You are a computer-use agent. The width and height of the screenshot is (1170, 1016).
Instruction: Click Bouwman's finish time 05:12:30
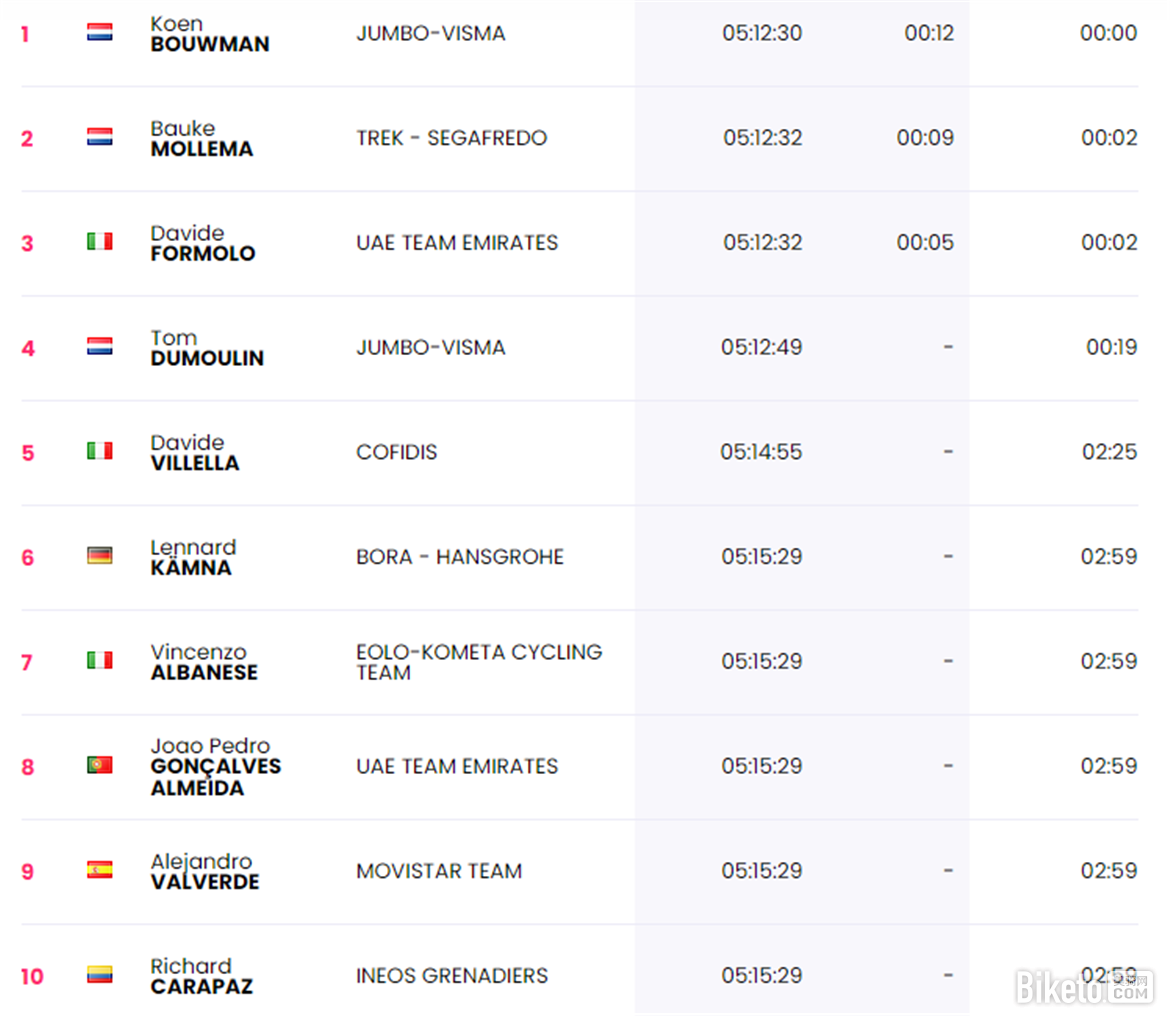click(x=762, y=33)
